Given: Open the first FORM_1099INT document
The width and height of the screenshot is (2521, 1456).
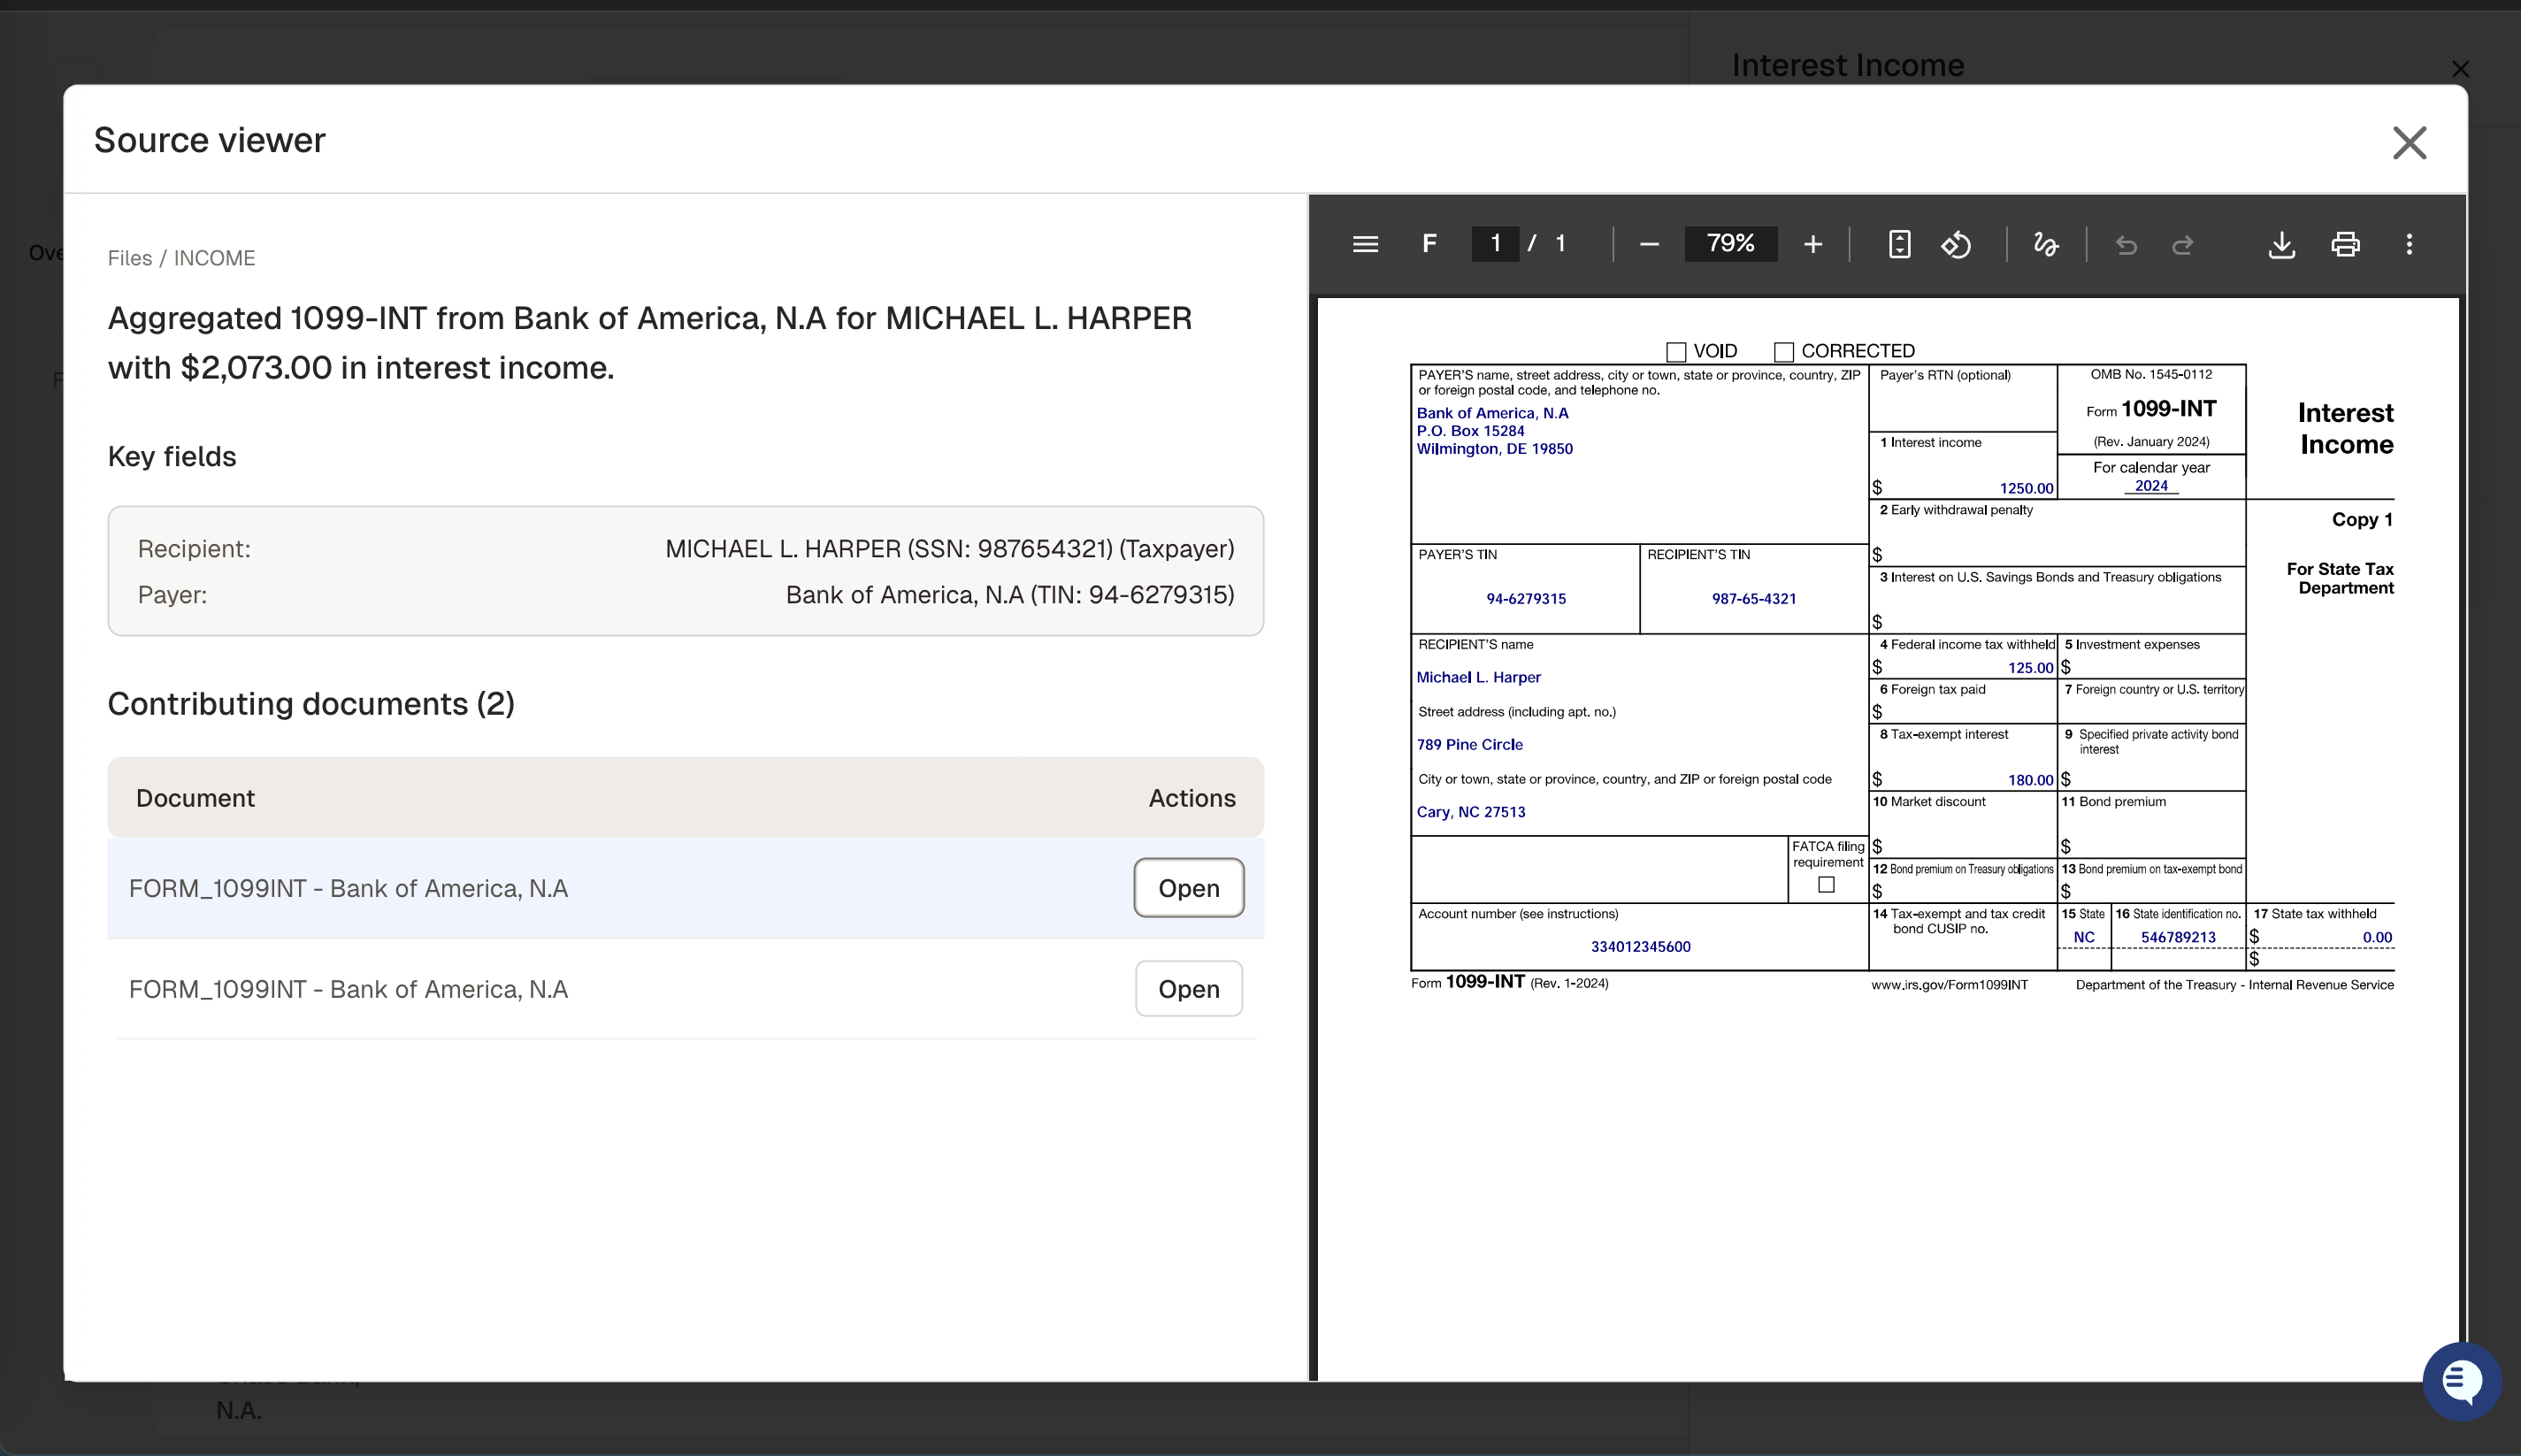Looking at the screenshot, I should [x=1188, y=888].
